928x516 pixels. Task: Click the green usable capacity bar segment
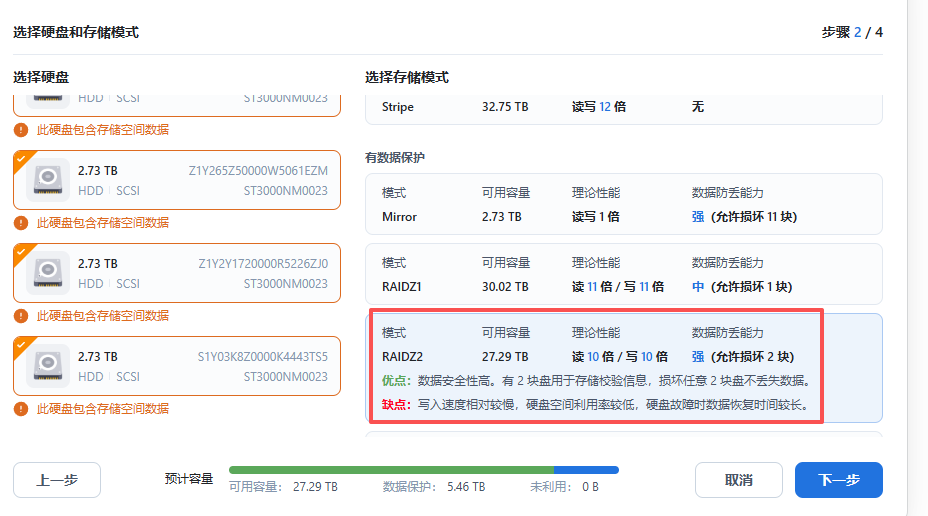(x=391, y=469)
